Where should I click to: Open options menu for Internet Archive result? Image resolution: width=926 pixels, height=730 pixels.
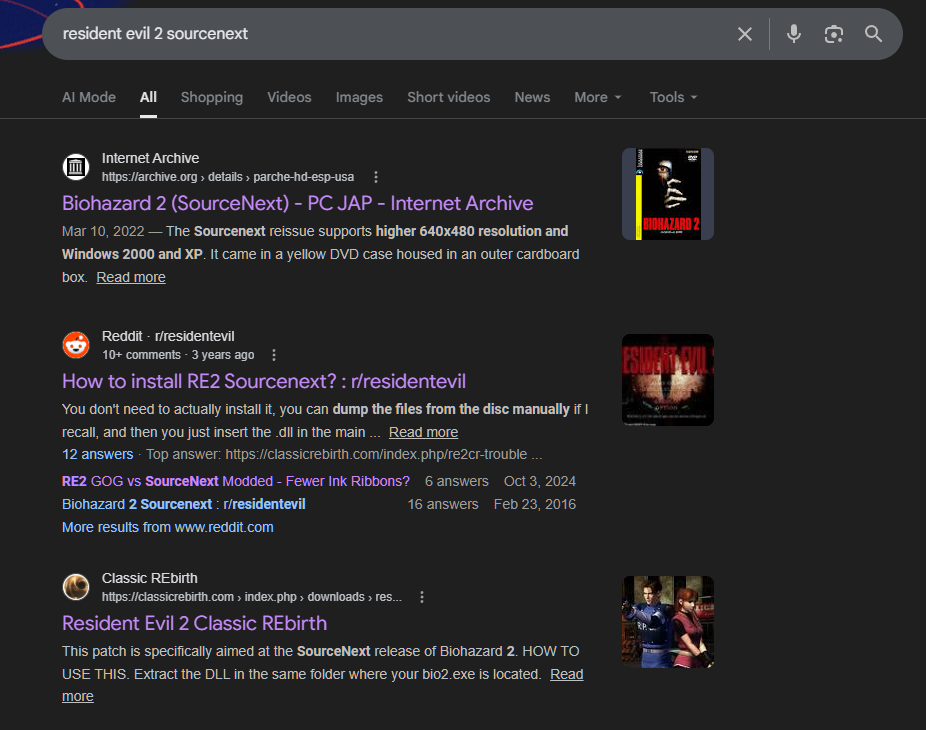point(376,177)
